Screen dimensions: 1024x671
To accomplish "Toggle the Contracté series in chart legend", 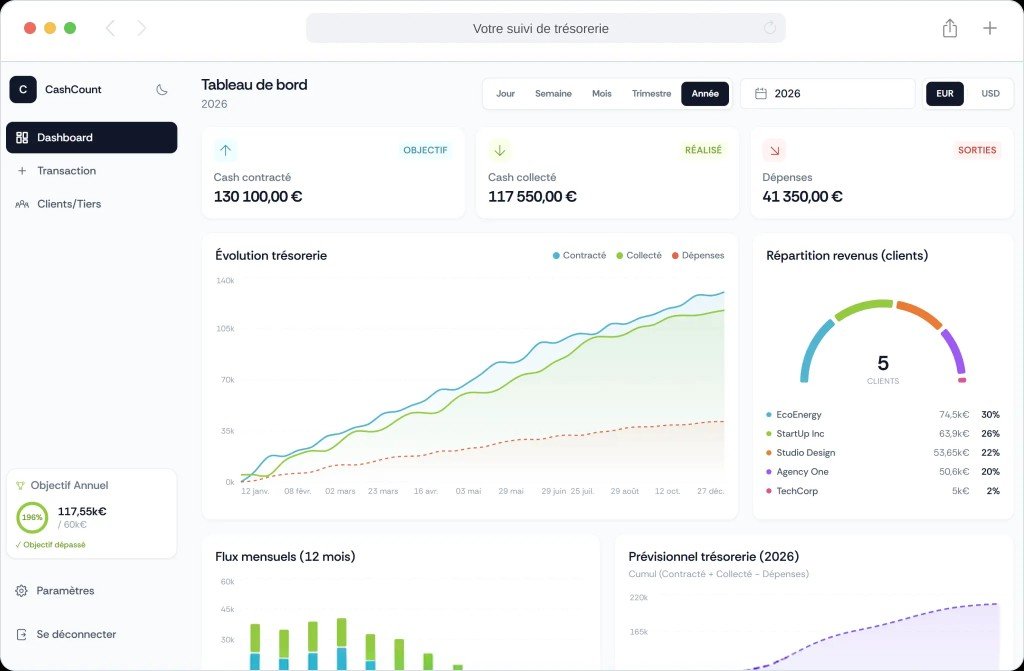I will coord(579,256).
